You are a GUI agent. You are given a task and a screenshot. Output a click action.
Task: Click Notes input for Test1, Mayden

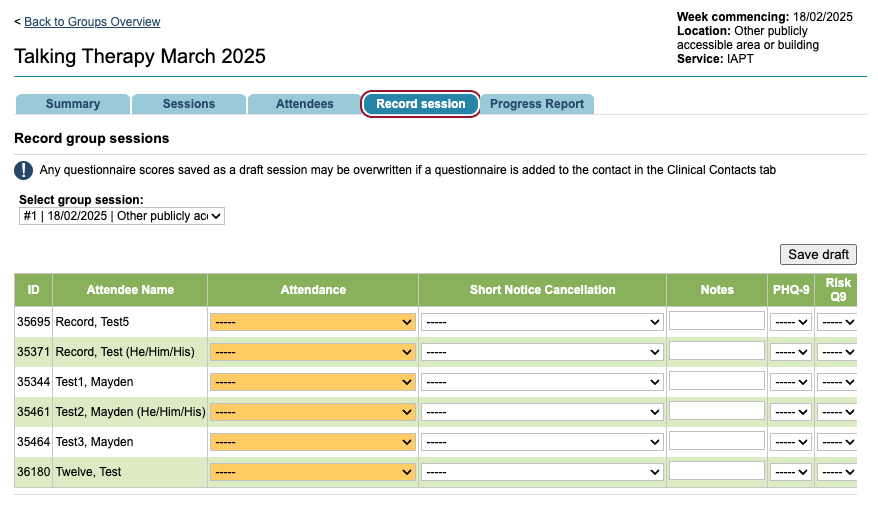(x=716, y=381)
